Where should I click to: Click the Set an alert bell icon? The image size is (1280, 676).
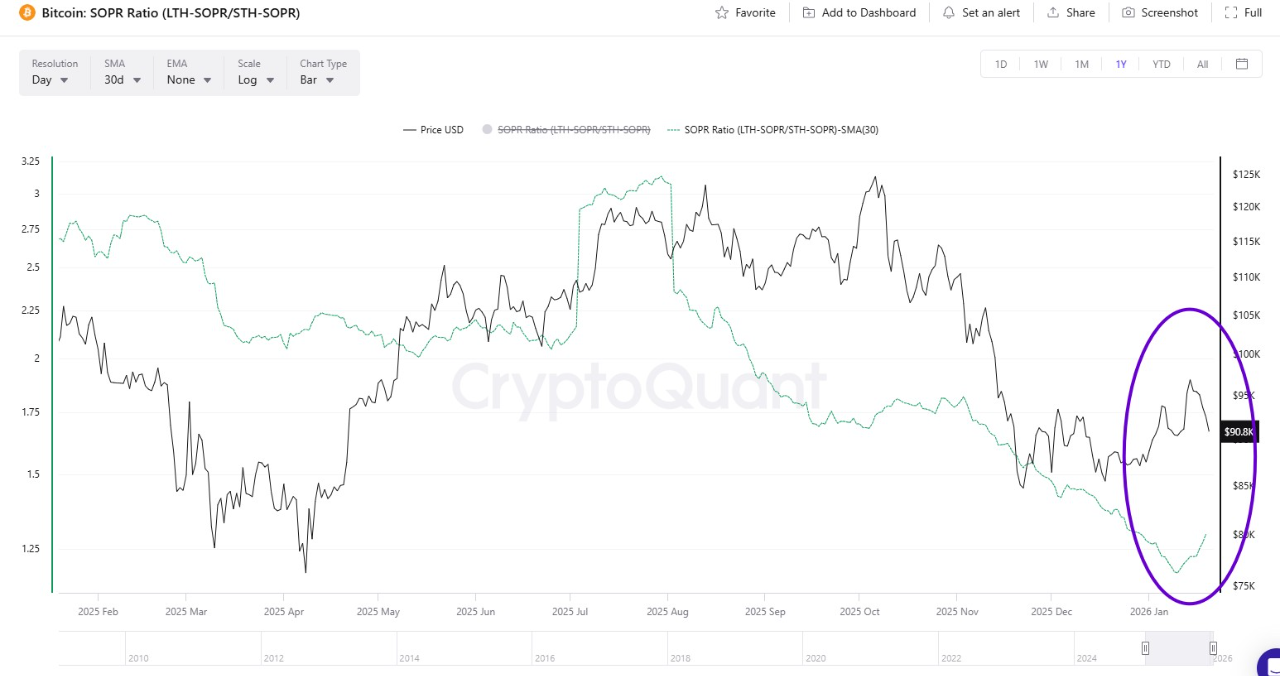coord(948,12)
